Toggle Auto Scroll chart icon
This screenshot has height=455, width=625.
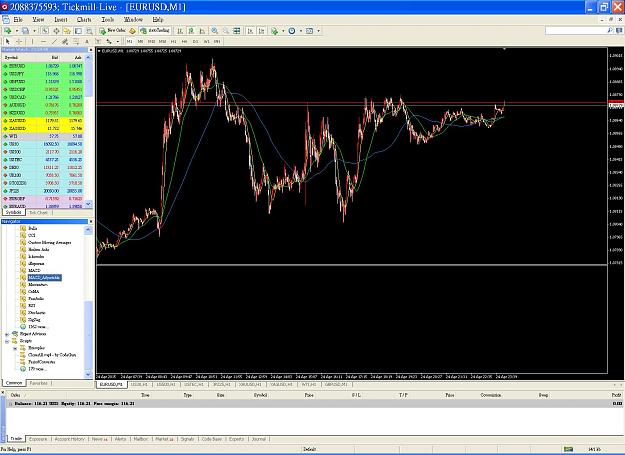pos(250,31)
